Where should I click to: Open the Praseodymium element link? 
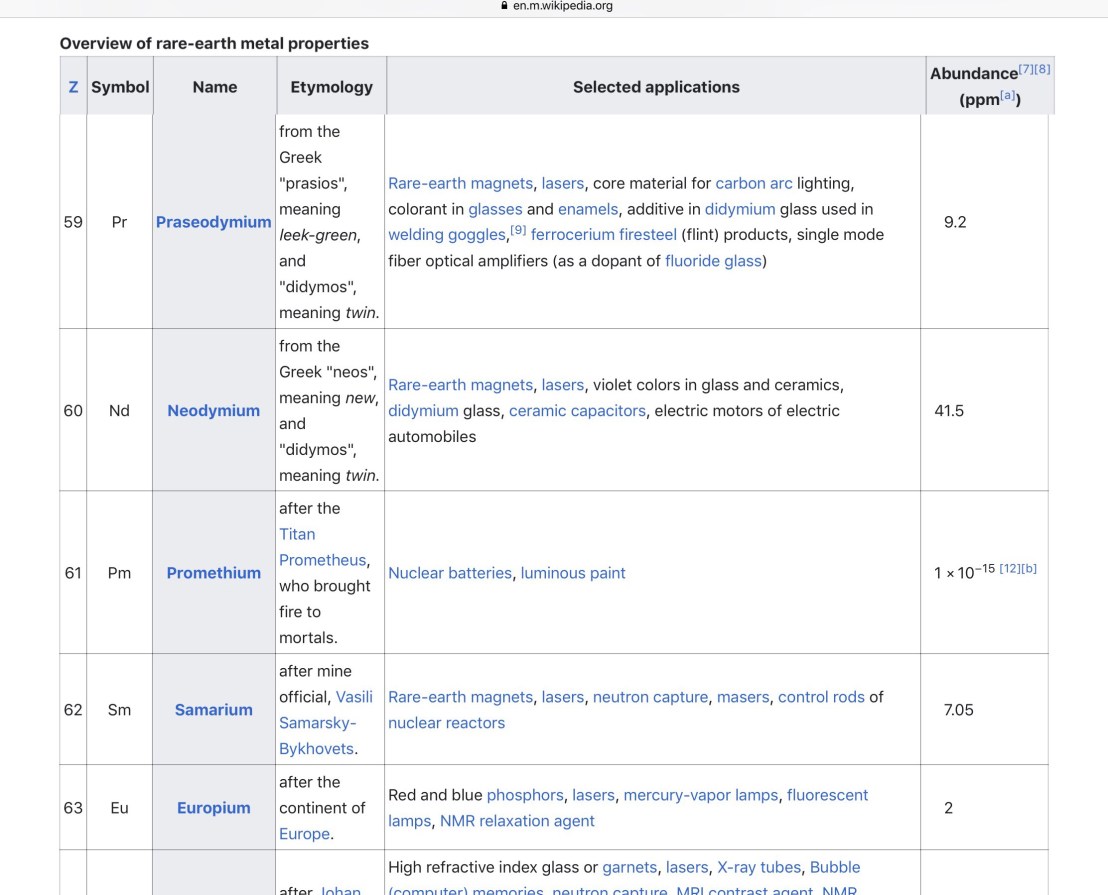point(213,222)
